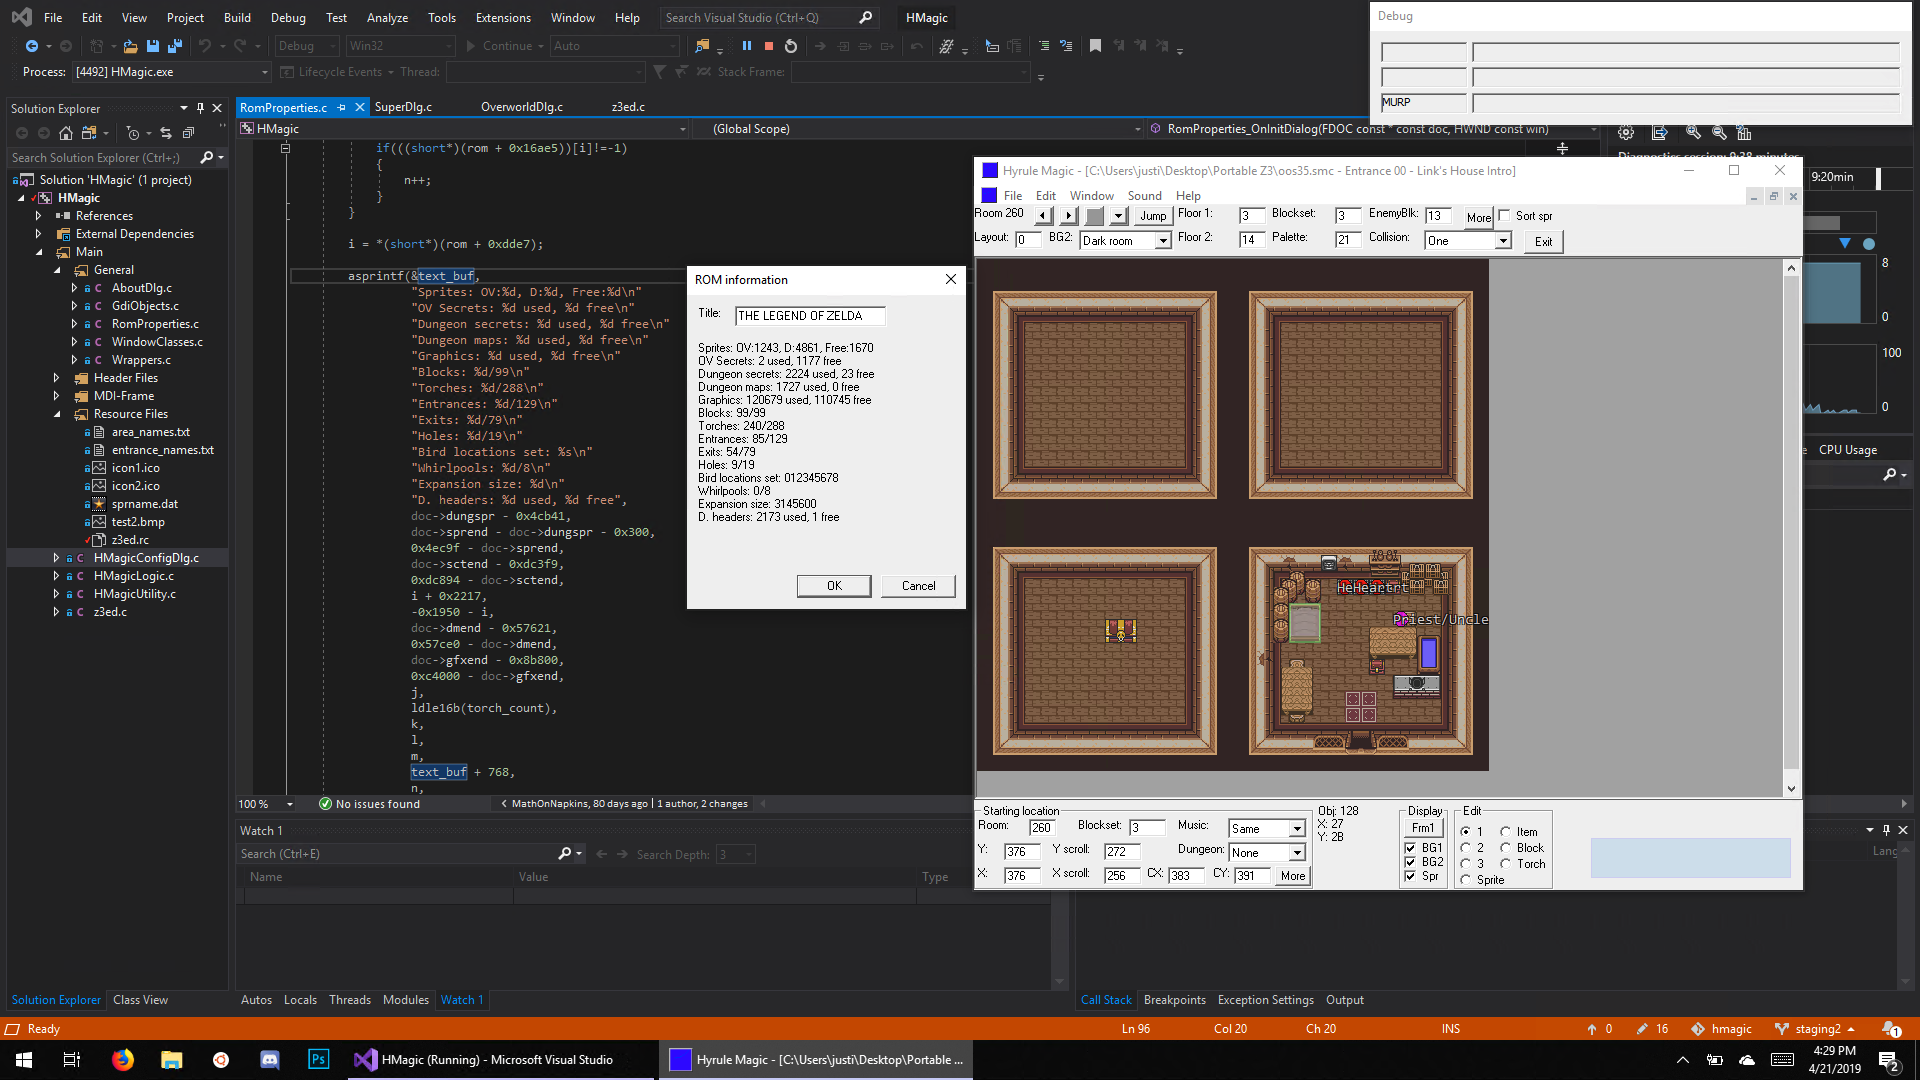Open the Music dropdown set to Same
Screen dimensions: 1920x1080
point(1297,829)
